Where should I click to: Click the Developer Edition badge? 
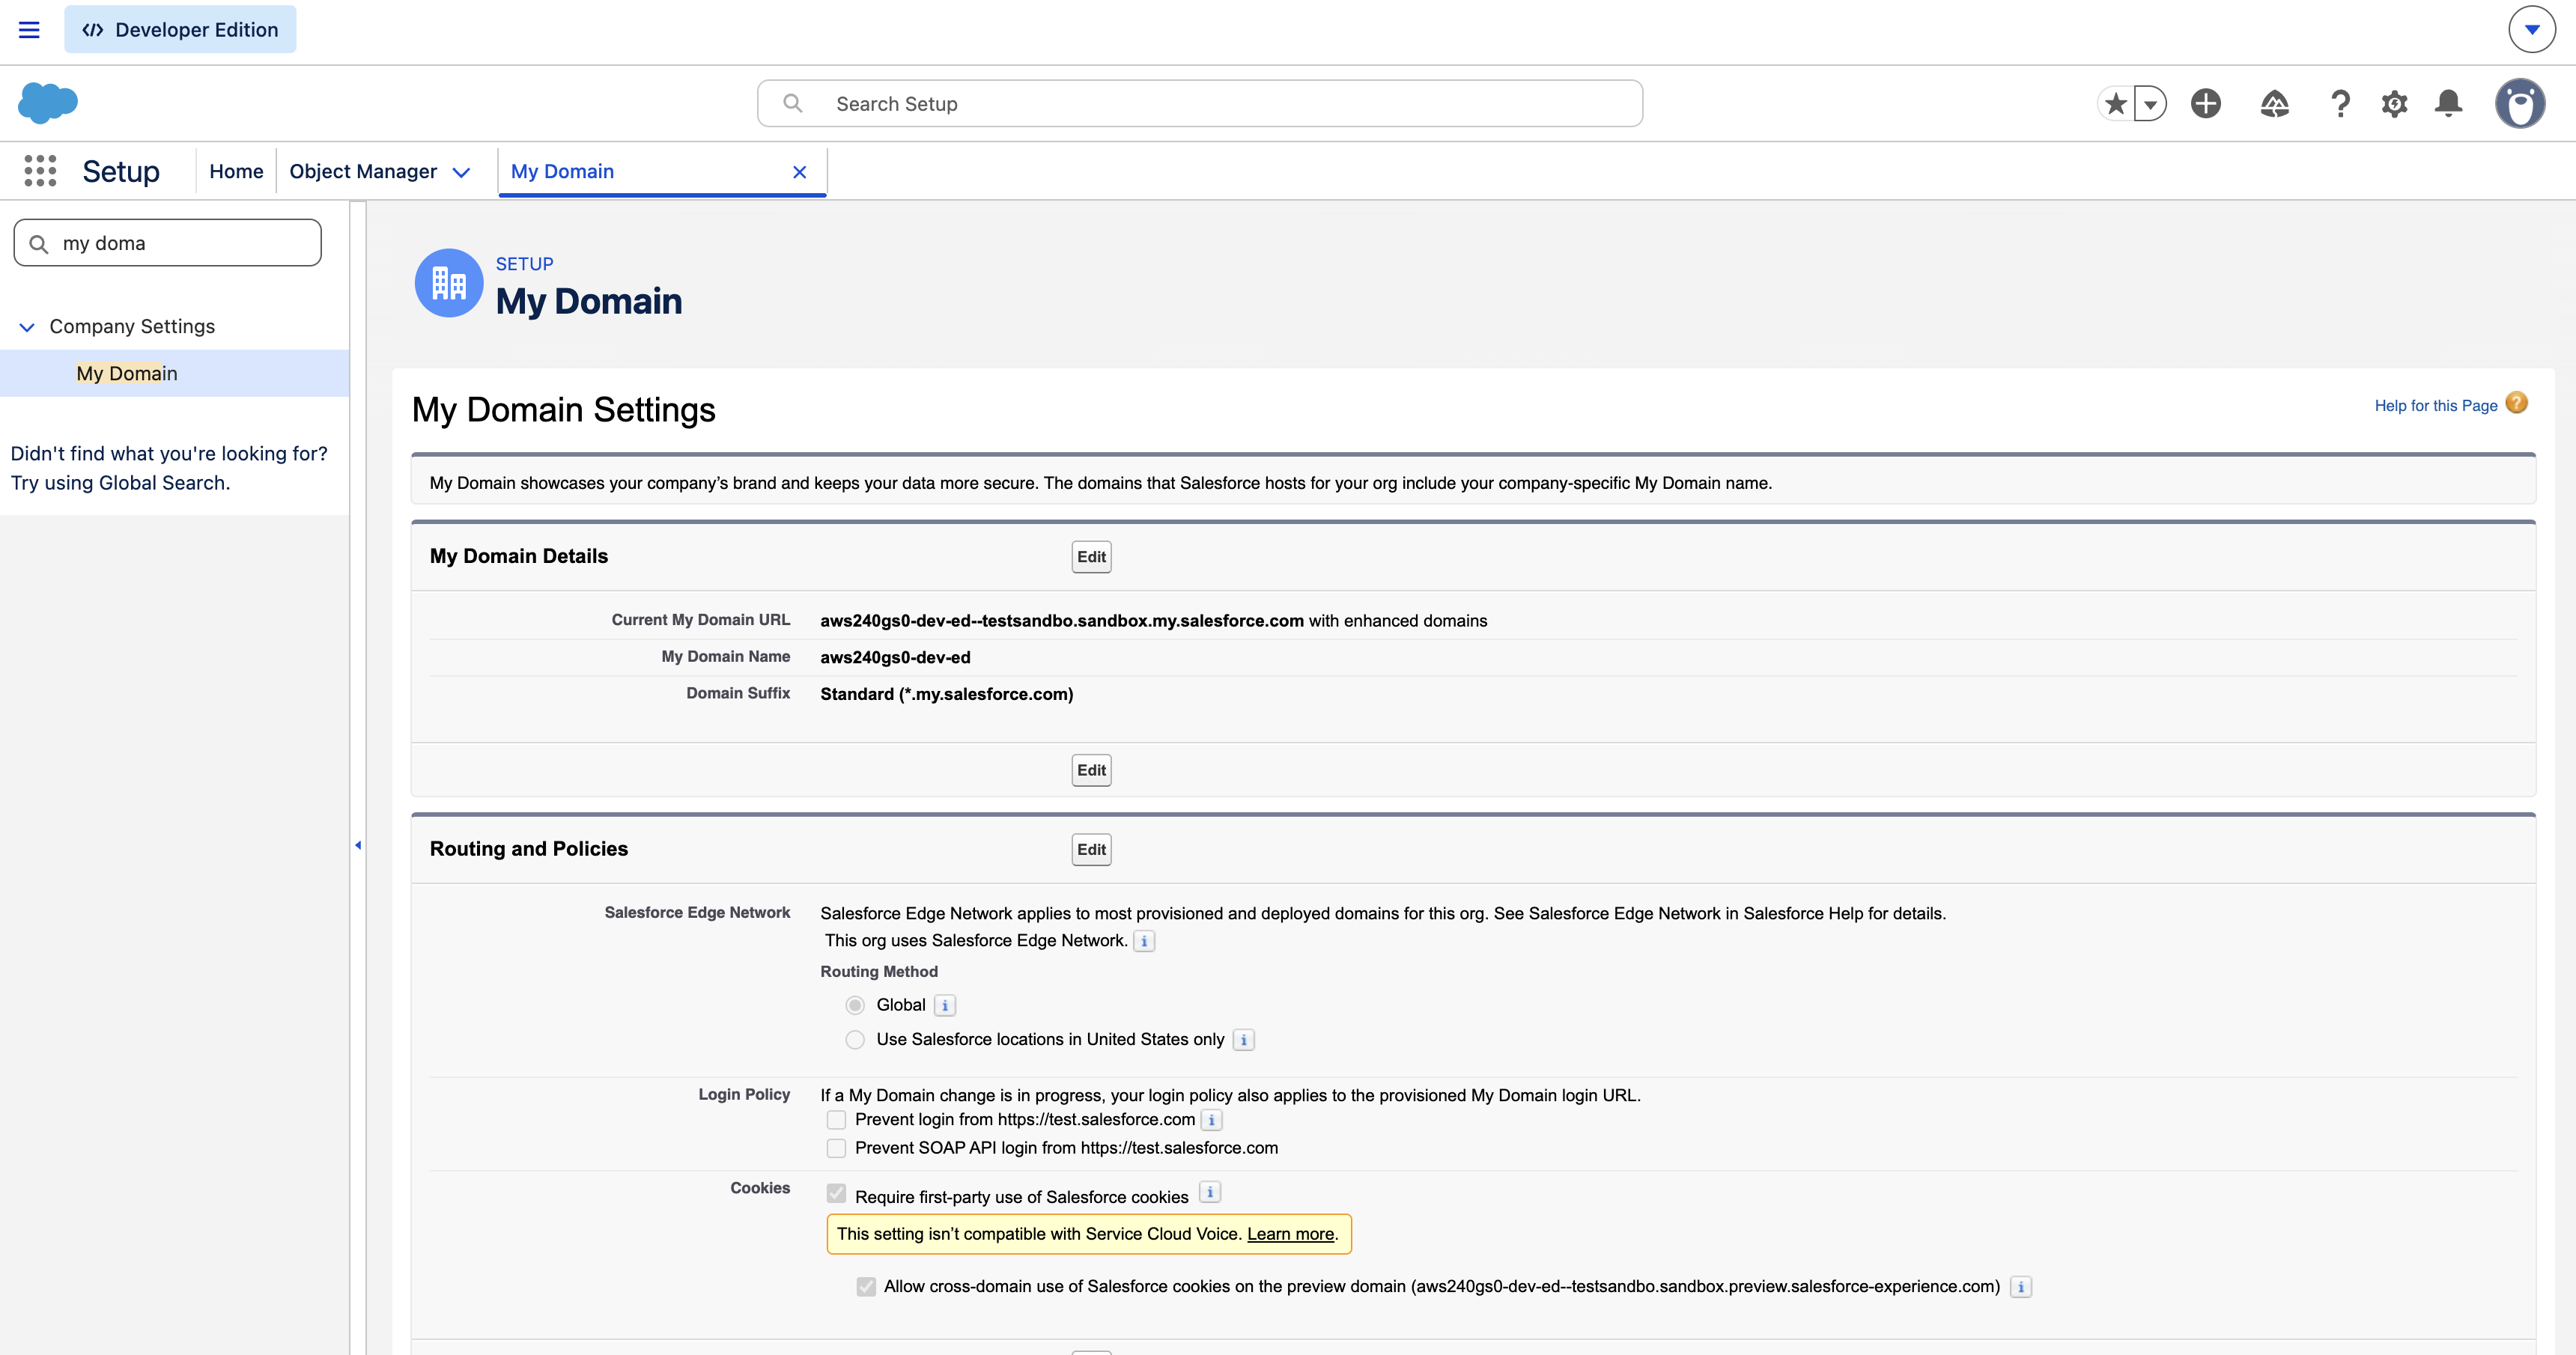(180, 30)
